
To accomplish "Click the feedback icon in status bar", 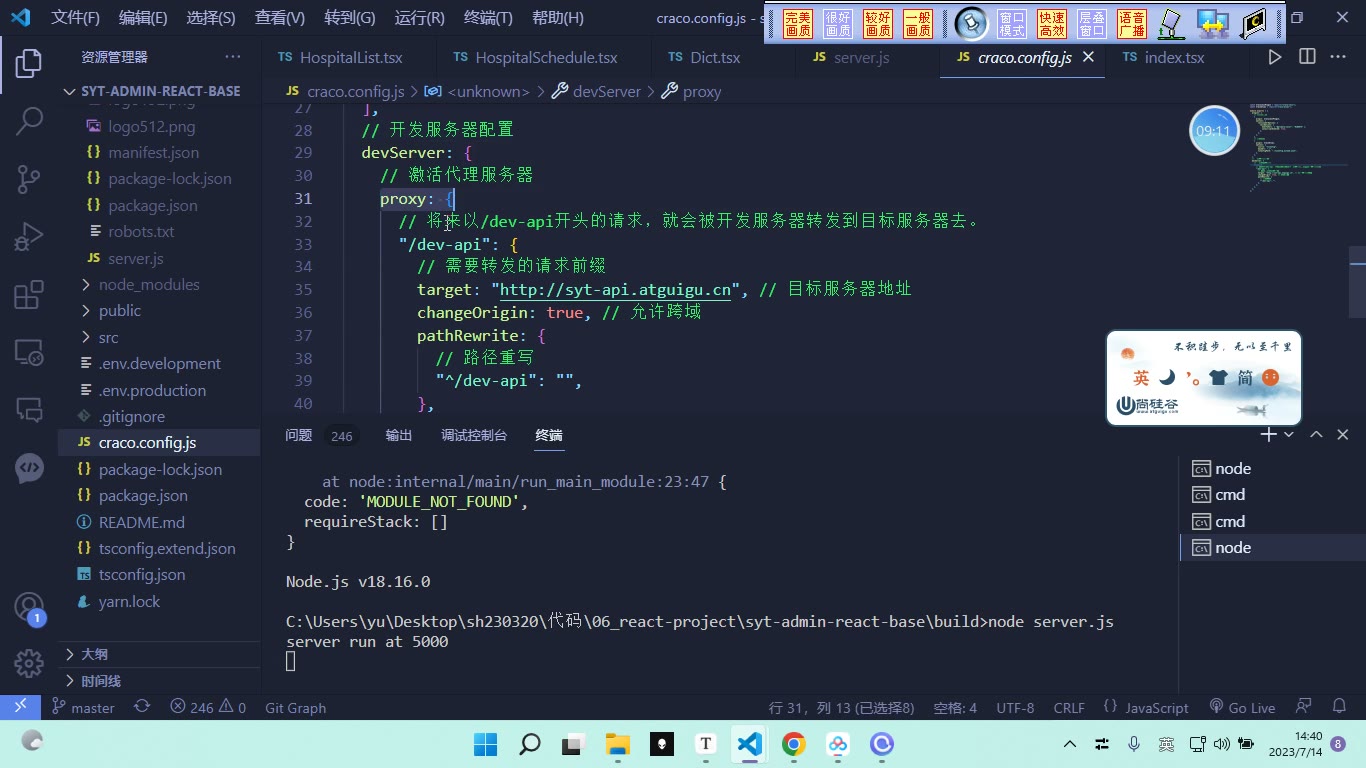I will 1303,707.
